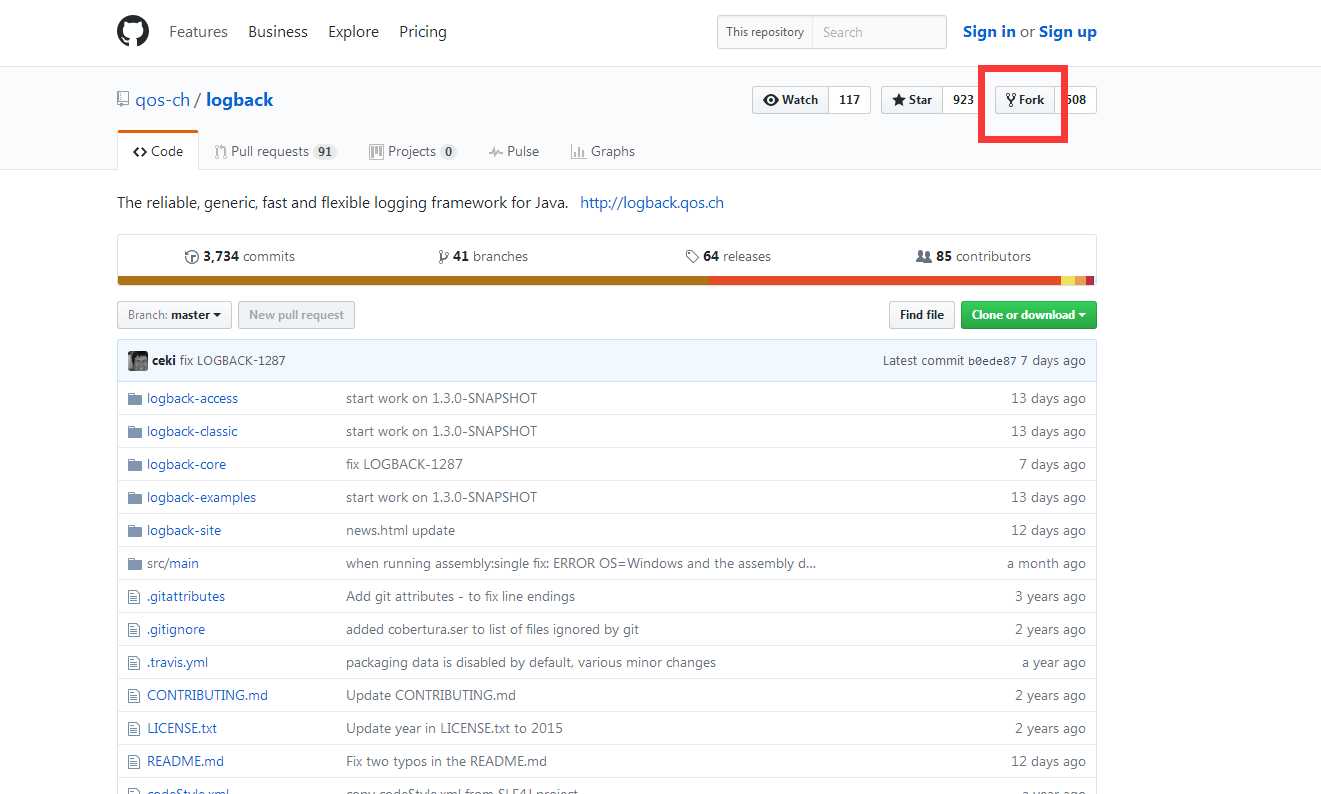Screen dimensions: 1321x794
Task: Click file icon for .travis.yml
Action: pyautogui.click(x=134, y=663)
